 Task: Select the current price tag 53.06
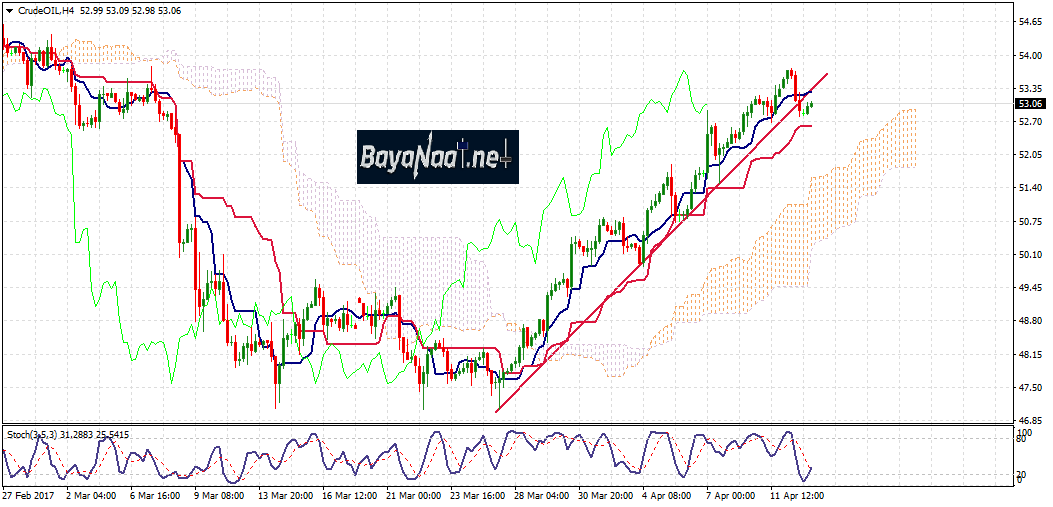pyautogui.click(x=1030, y=103)
